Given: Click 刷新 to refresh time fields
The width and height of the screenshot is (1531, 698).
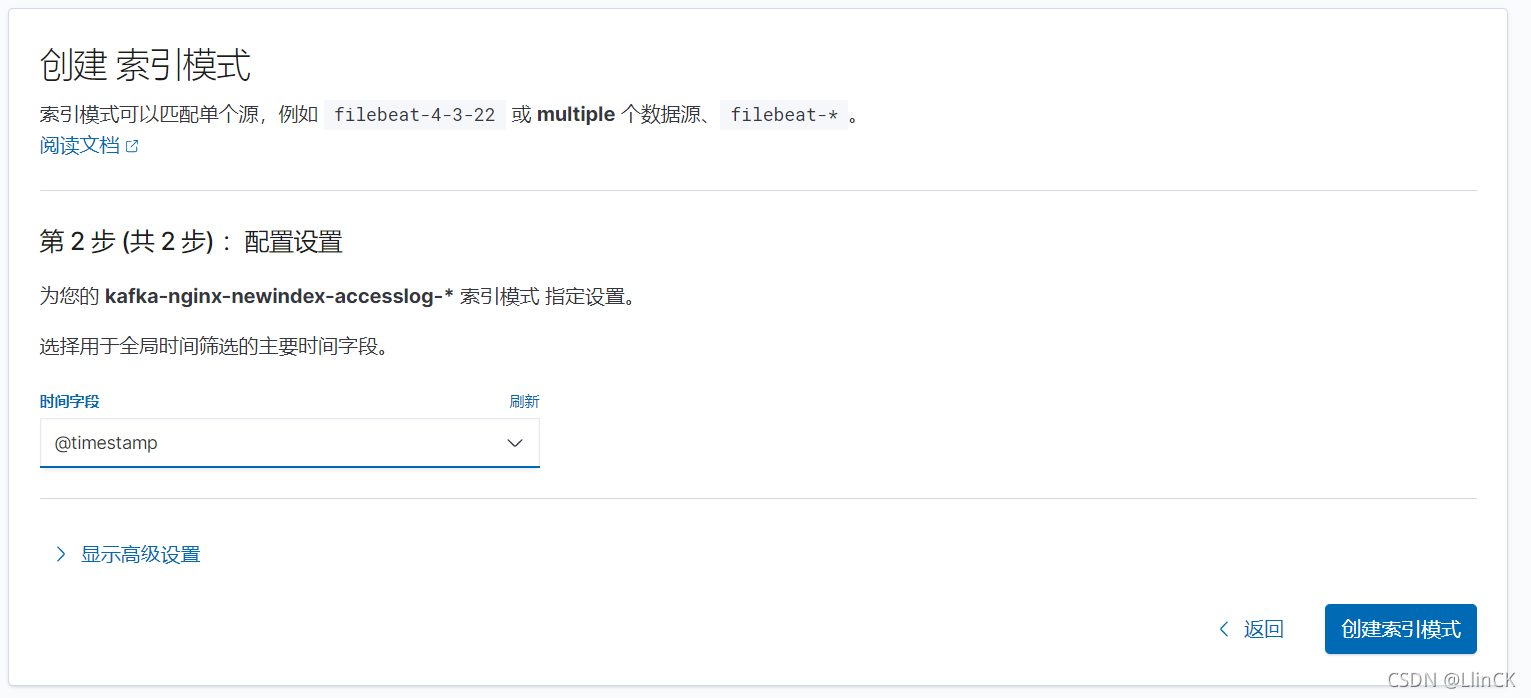Looking at the screenshot, I should coord(524,401).
